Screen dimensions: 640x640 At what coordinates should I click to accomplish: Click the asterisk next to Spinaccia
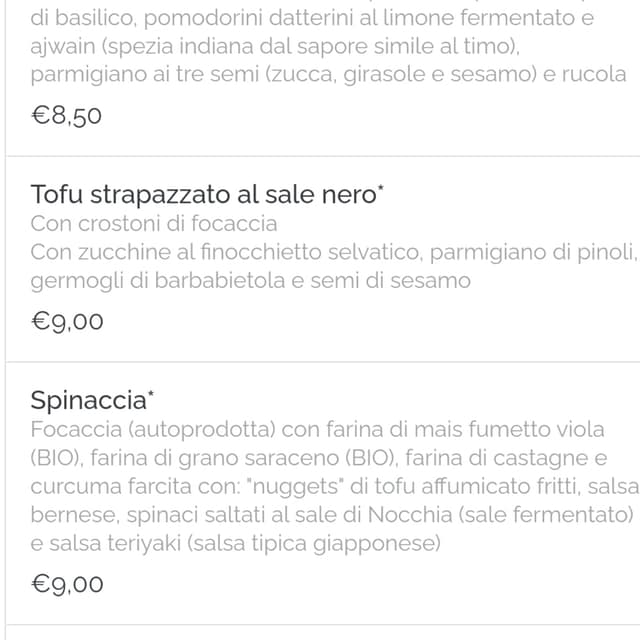click(x=151, y=393)
